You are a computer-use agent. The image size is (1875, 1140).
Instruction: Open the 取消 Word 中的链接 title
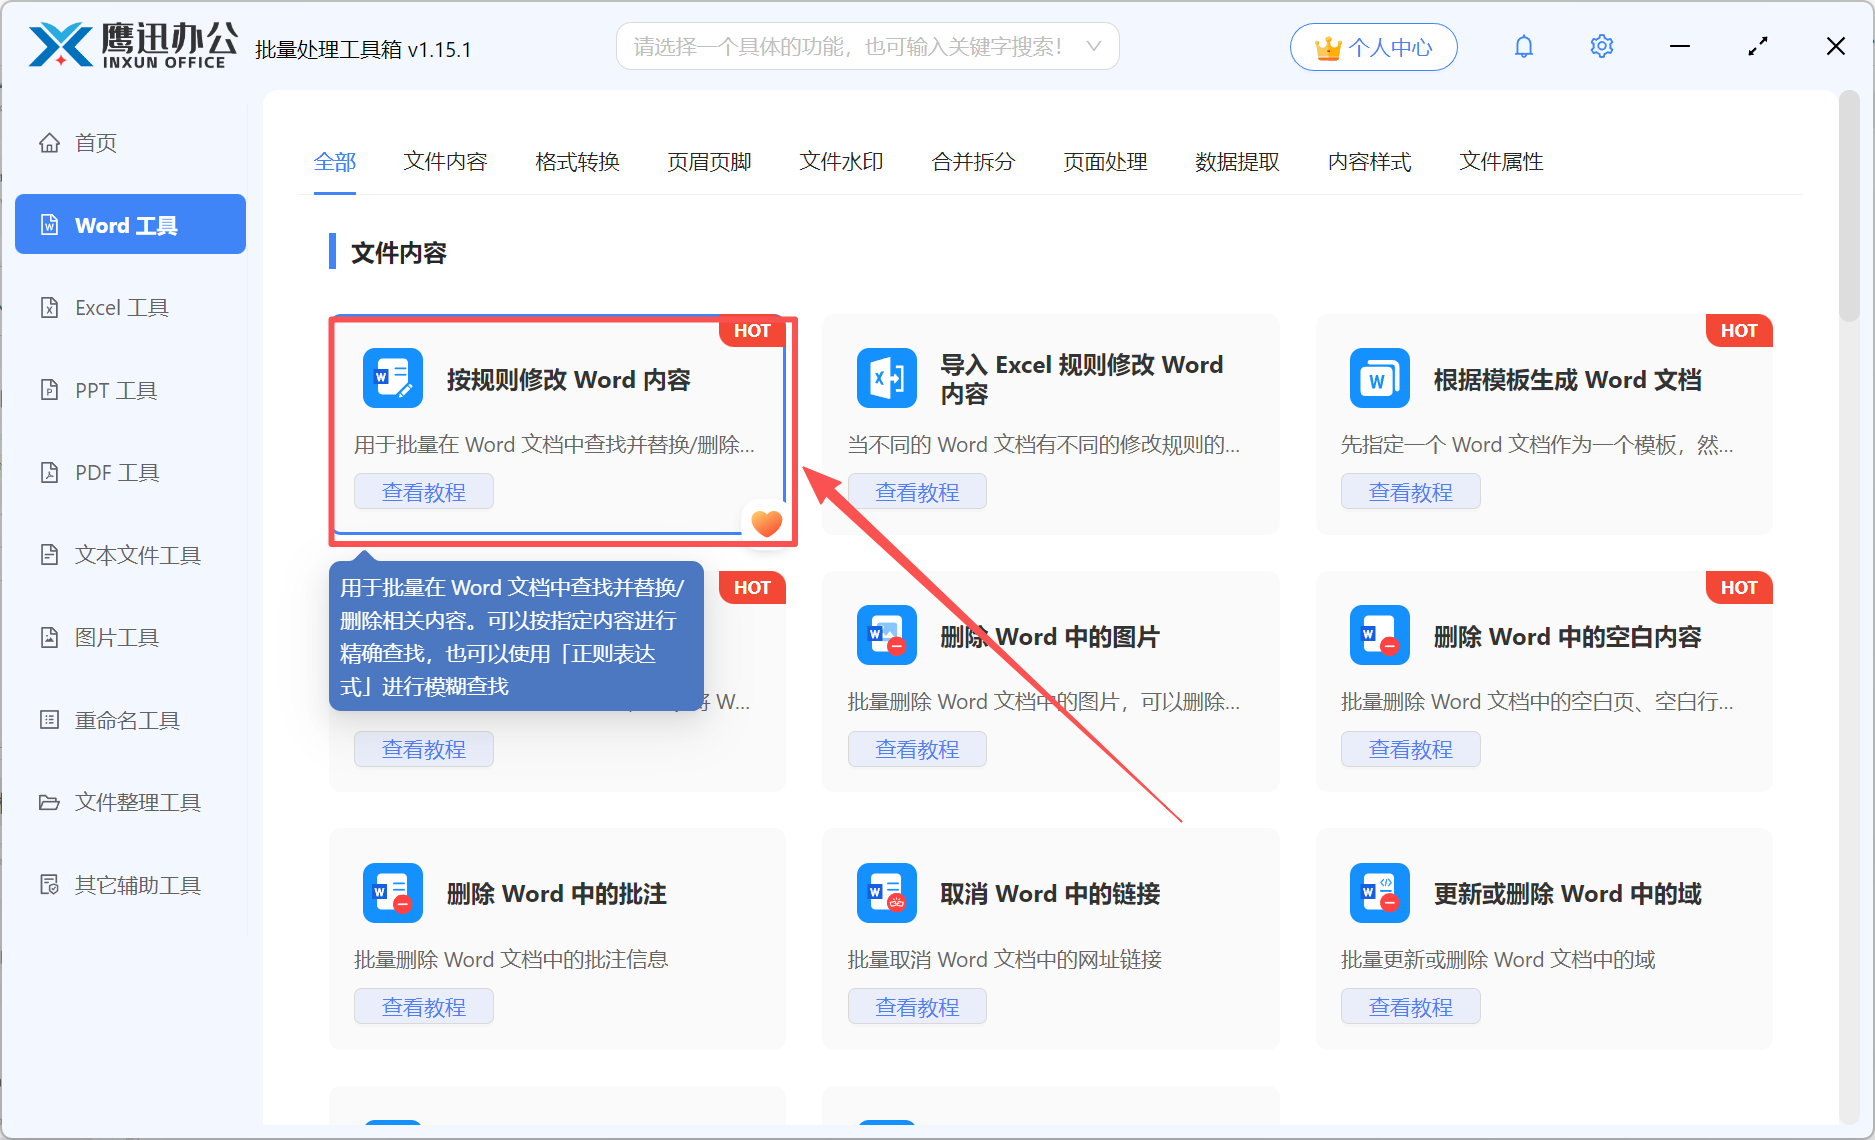click(x=1050, y=894)
